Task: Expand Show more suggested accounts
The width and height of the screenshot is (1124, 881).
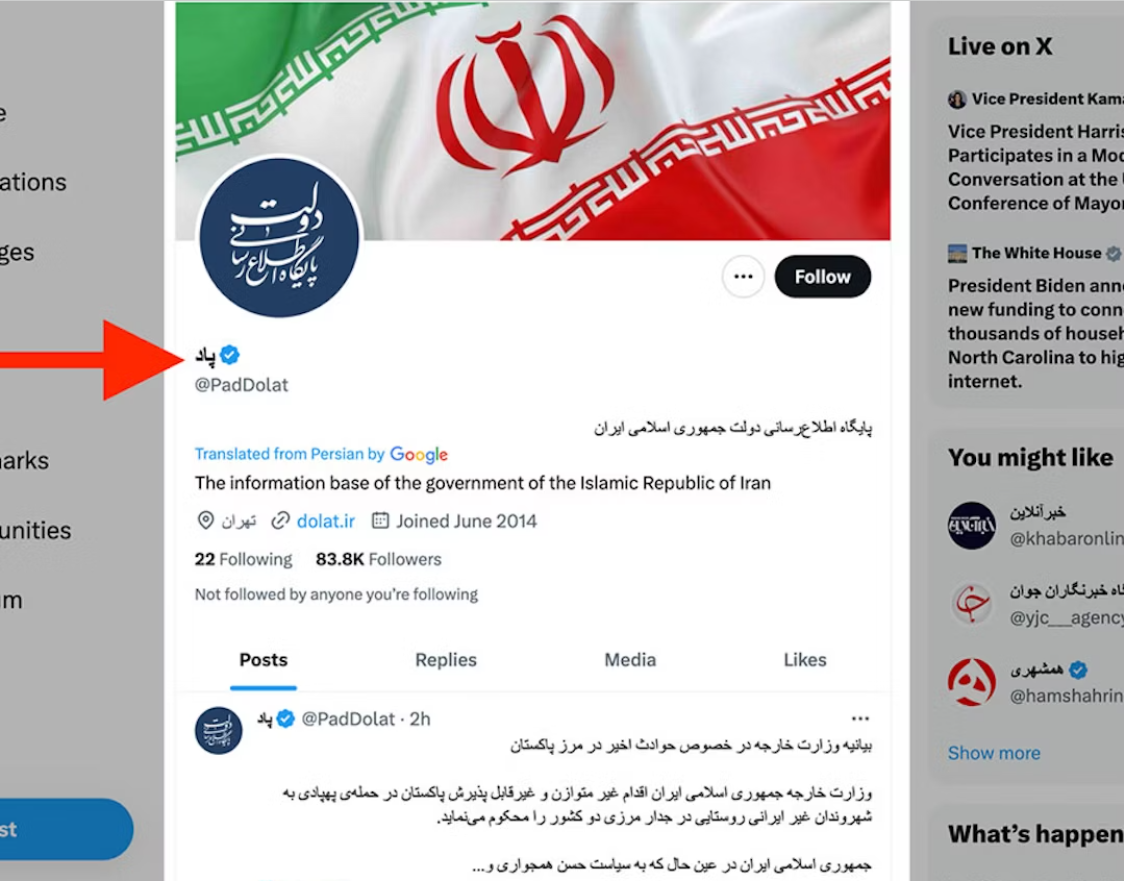Action: pos(994,753)
